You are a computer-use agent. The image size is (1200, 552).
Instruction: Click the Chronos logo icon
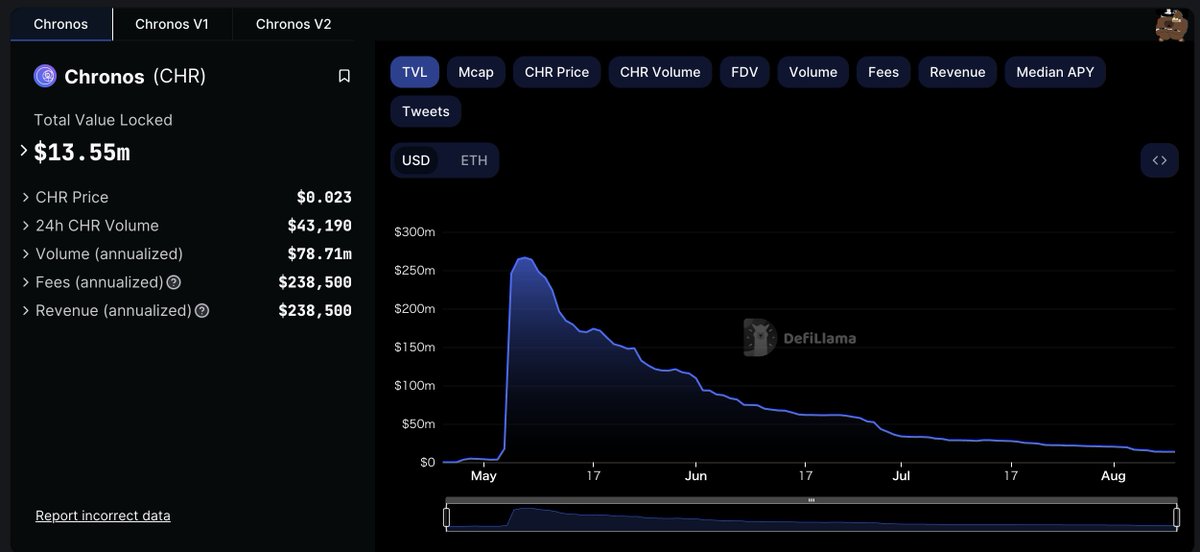pos(45,76)
